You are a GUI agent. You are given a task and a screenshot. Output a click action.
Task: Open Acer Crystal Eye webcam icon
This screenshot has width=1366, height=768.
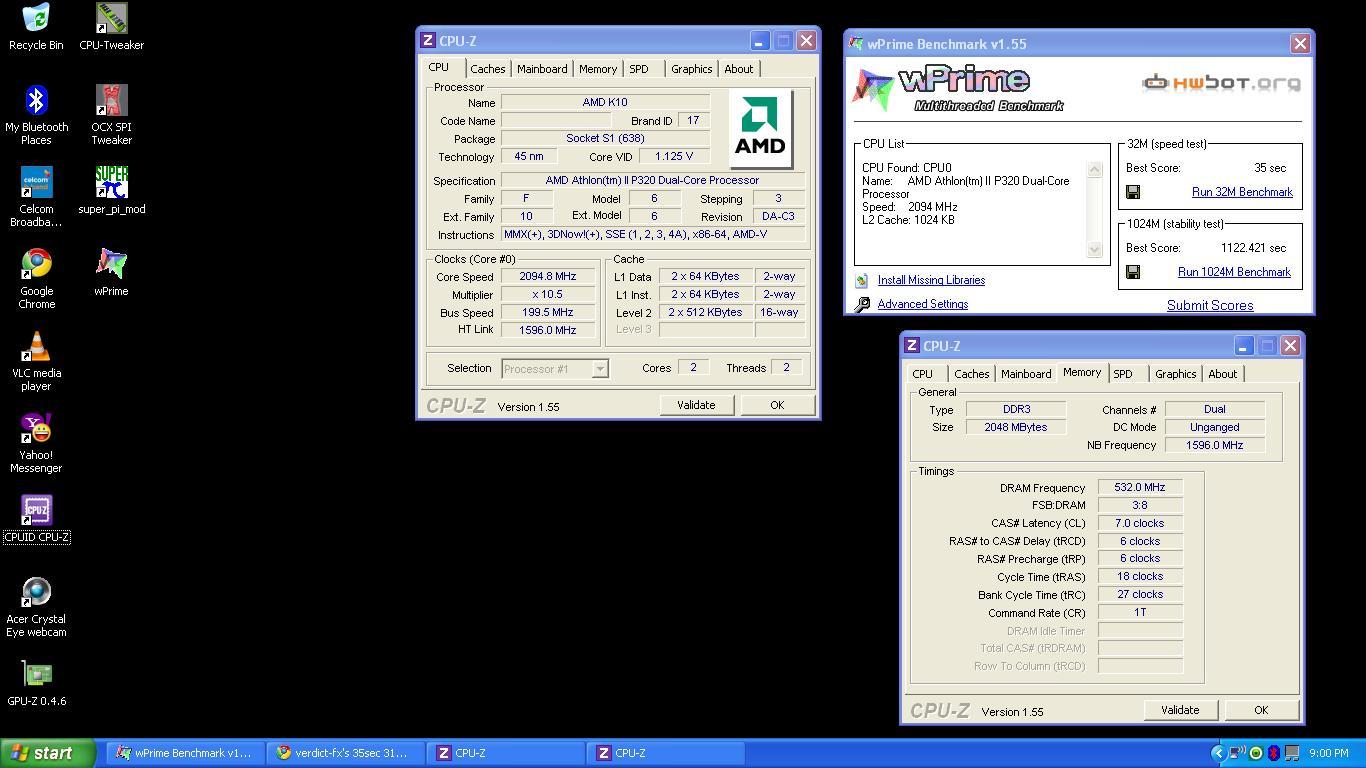[36, 607]
